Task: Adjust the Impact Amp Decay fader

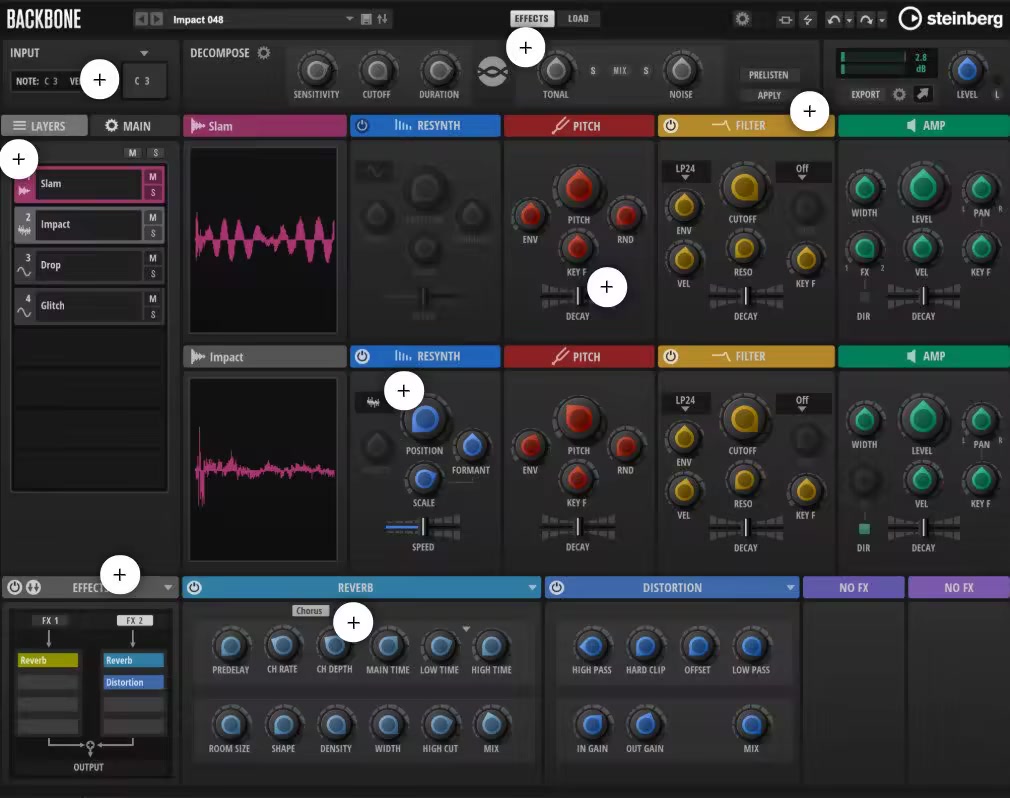Action: click(x=923, y=527)
